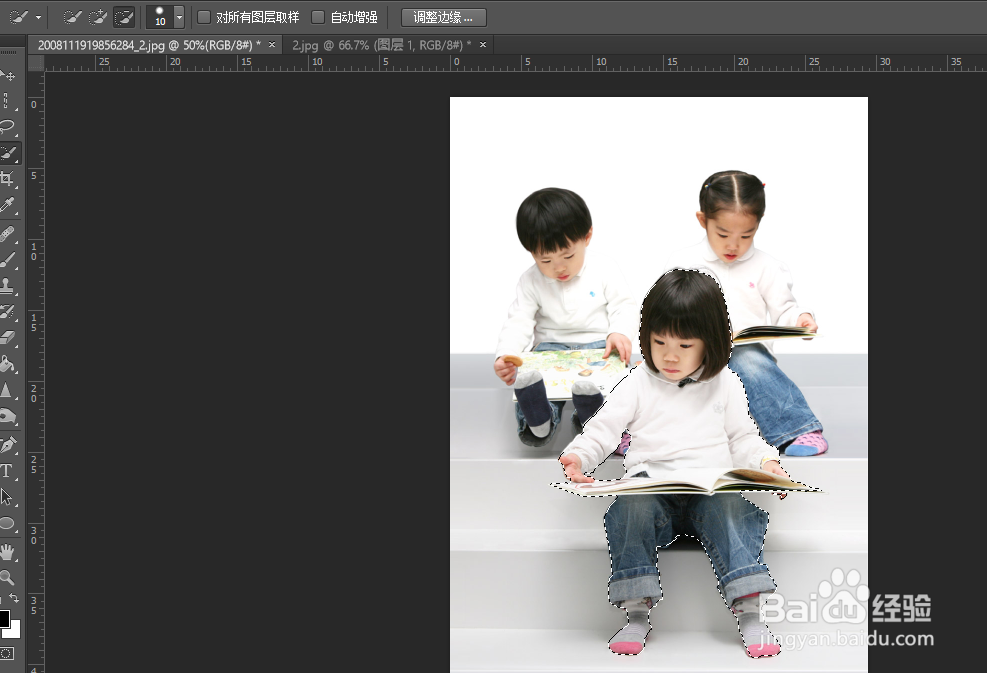Image resolution: width=987 pixels, height=673 pixels.
Task: Select the Rectangular Marquee tool
Action: (7, 101)
